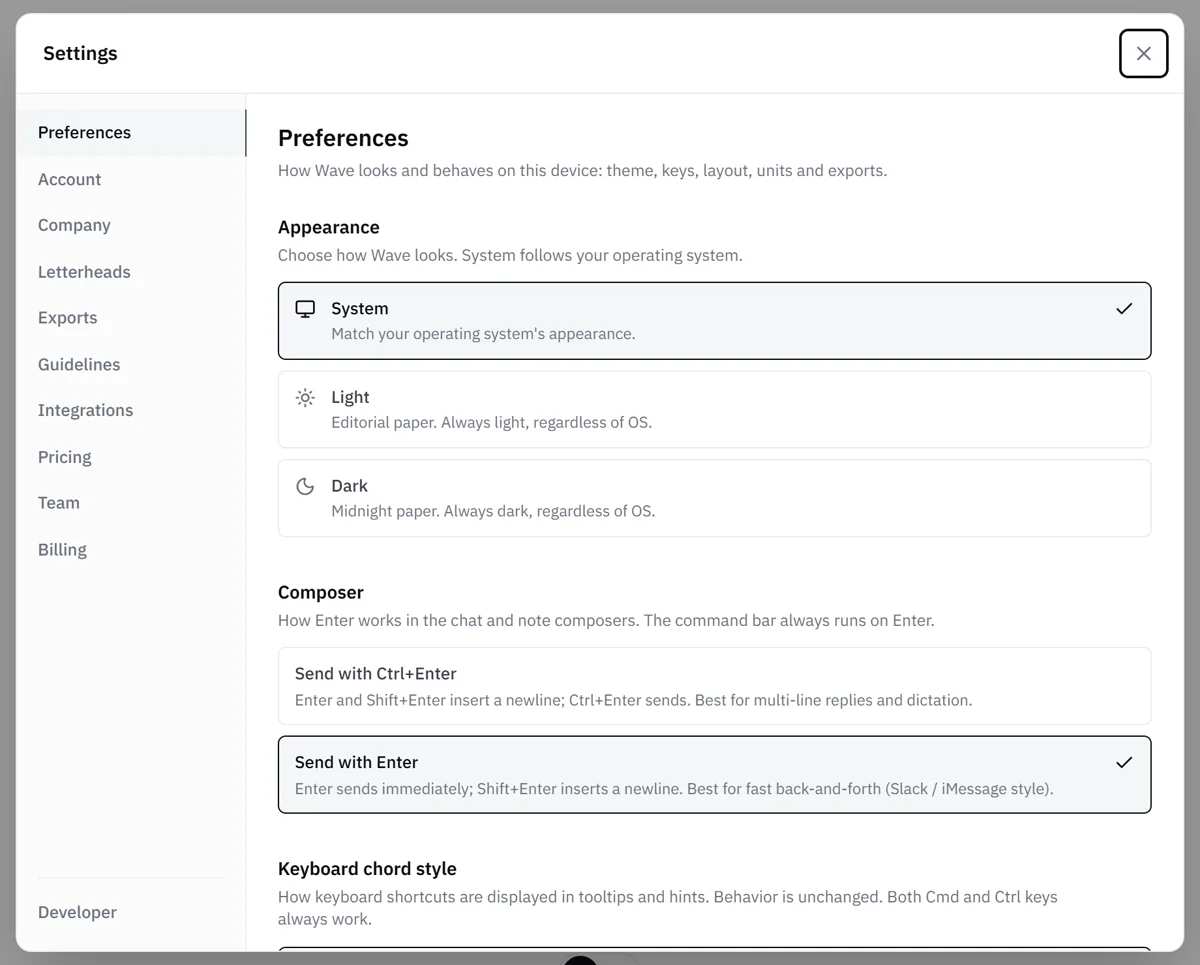Select Send with Enter composer option
The width and height of the screenshot is (1200, 965).
coord(714,775)
